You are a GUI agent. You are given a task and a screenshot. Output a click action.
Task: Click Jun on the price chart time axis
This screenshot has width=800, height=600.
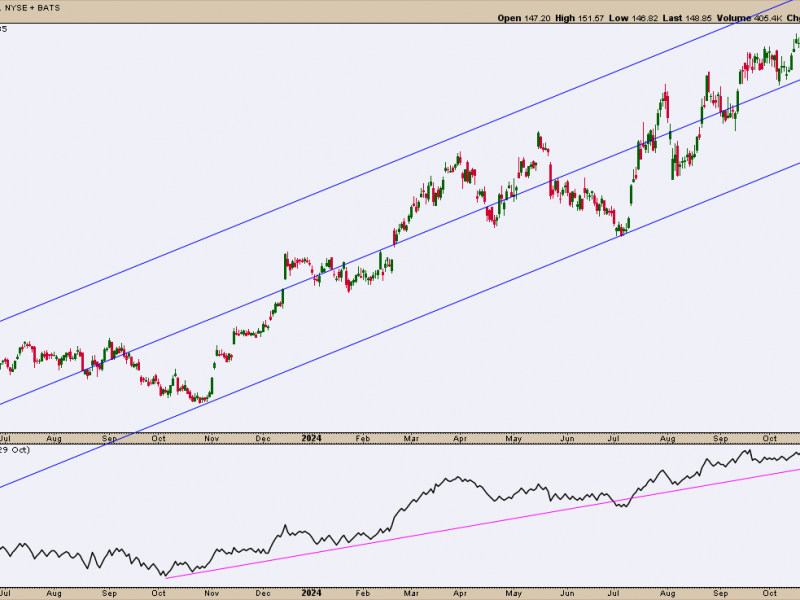click(x=567, y=438)
